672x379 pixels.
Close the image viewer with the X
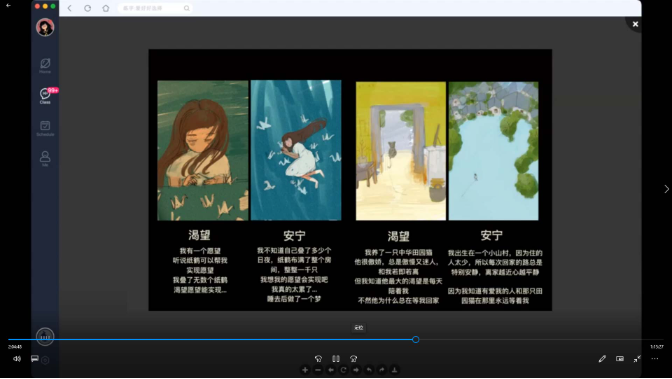pyautogui.click(x=635, y=24)
